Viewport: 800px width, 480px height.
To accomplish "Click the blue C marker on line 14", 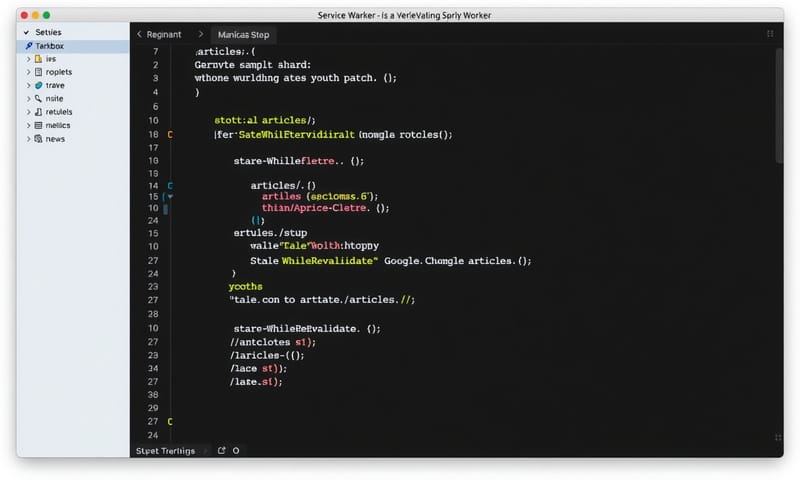I will pyautogui.click(x=170, y=186).
